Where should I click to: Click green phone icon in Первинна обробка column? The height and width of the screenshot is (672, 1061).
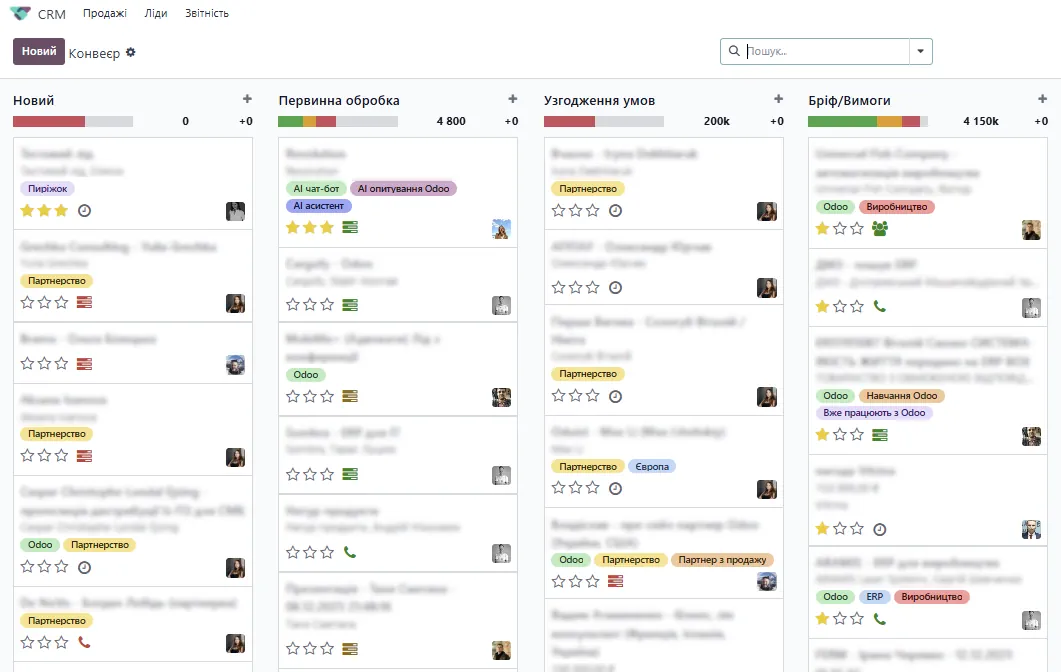coord(350,552)
